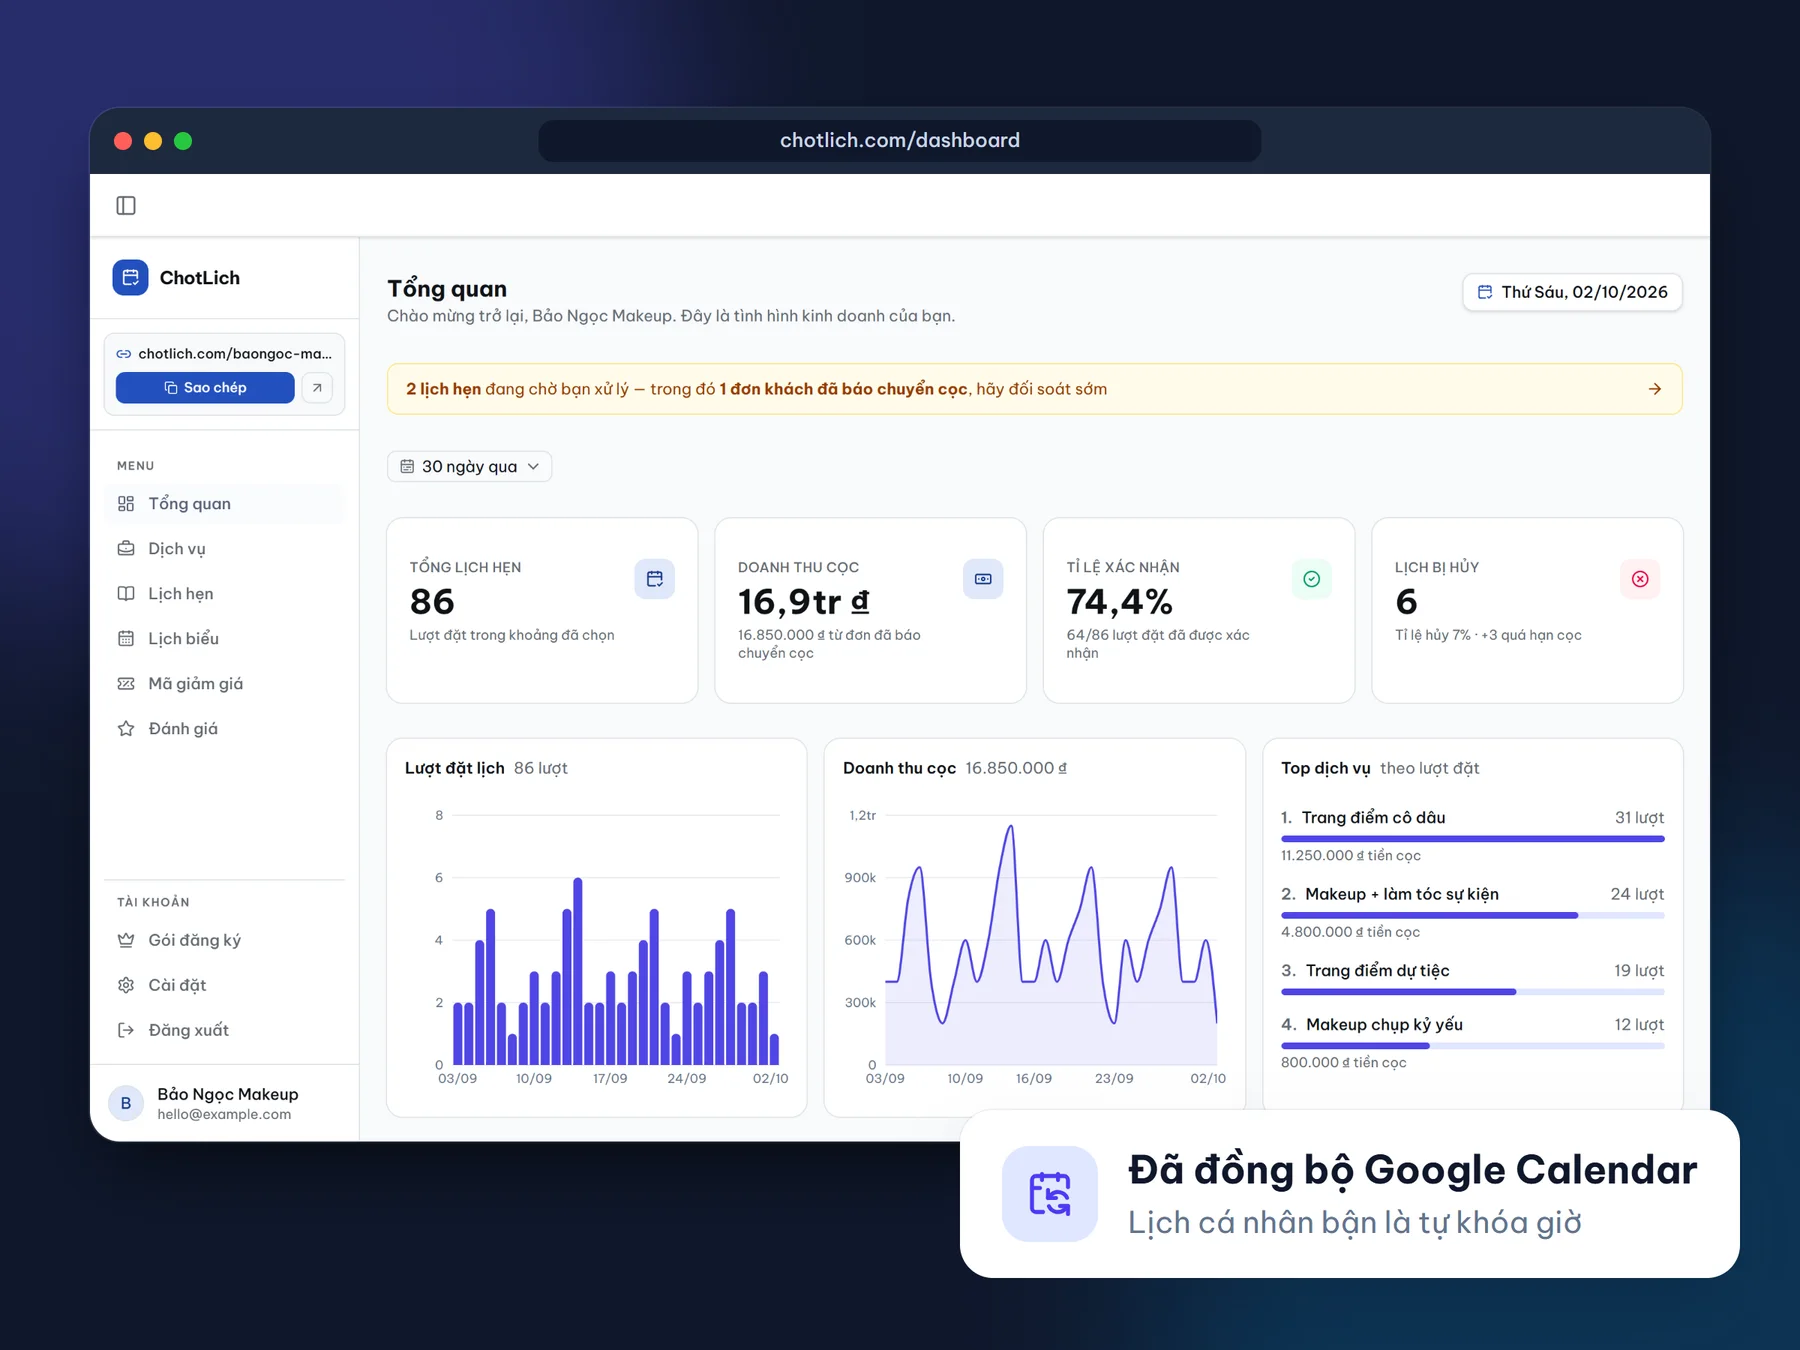This screenshot has width=1800, height=1350.
Task: Select Lịch biểu in the sidebar
Action: click(224, 639)
